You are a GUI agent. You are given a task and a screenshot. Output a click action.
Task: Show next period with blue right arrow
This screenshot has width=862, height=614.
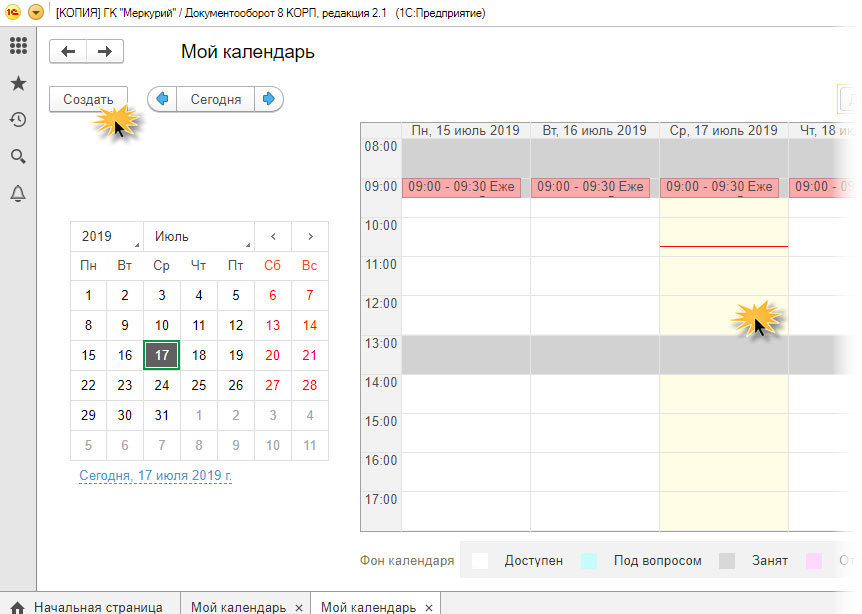269,99
